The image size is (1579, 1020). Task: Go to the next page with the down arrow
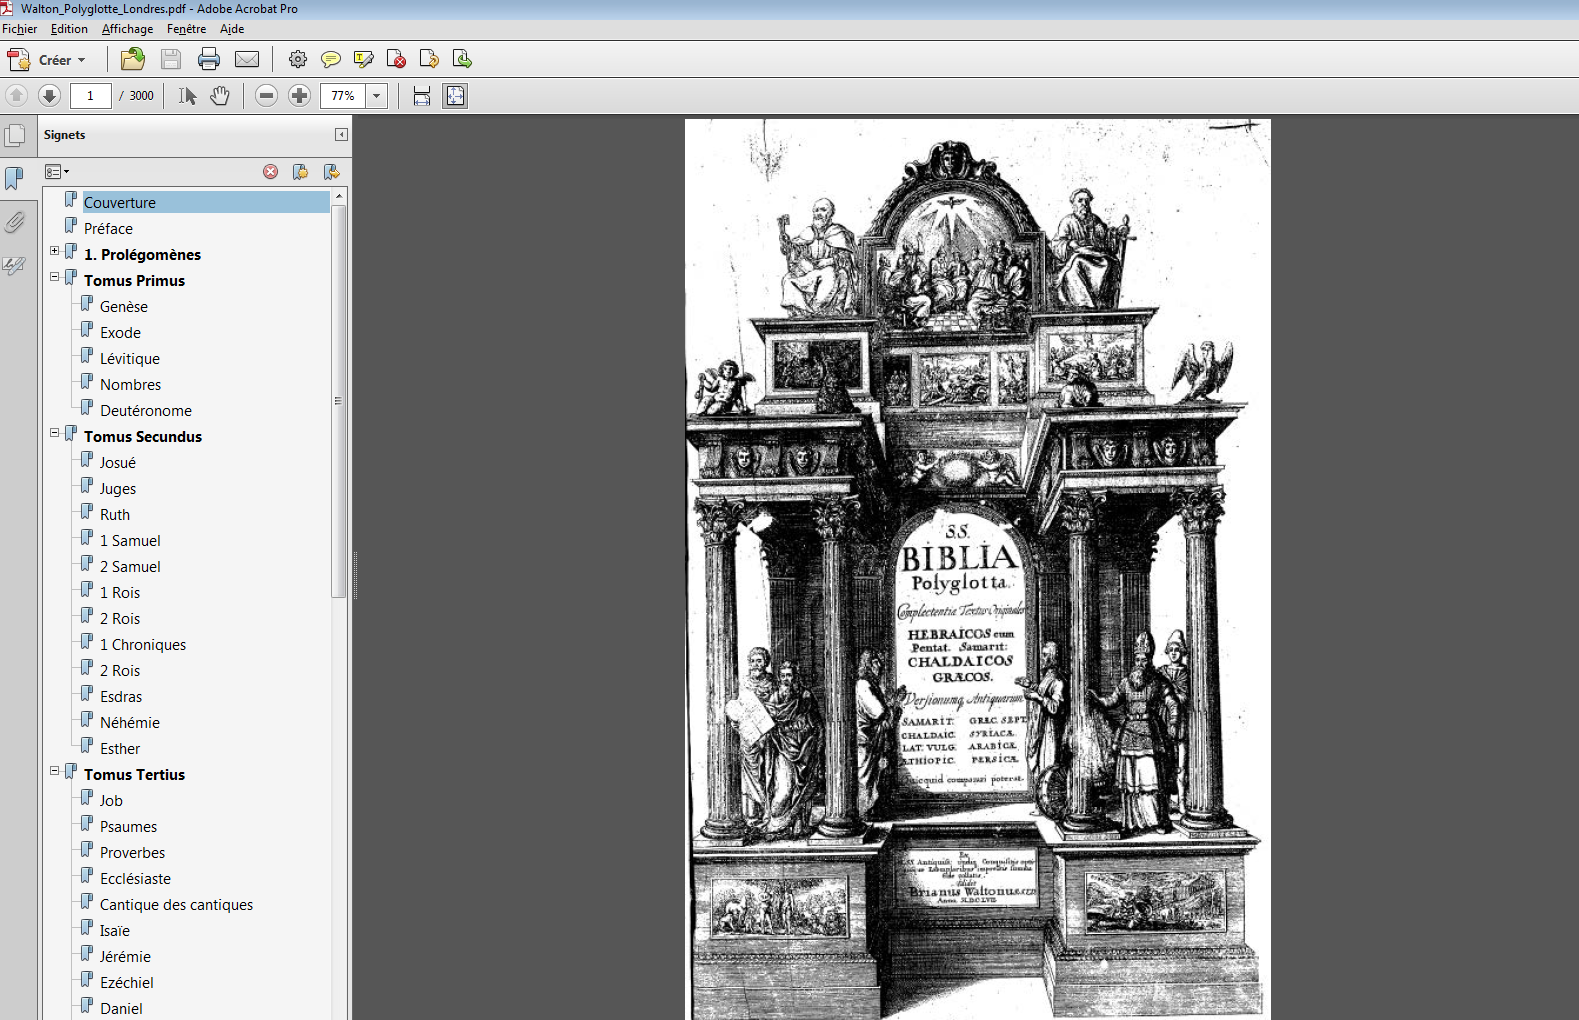pyautogui.click(x=49, y=96)
